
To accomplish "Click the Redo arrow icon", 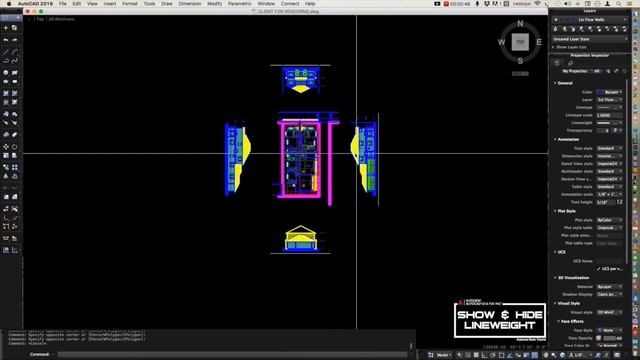I will [x=15, y=40].
